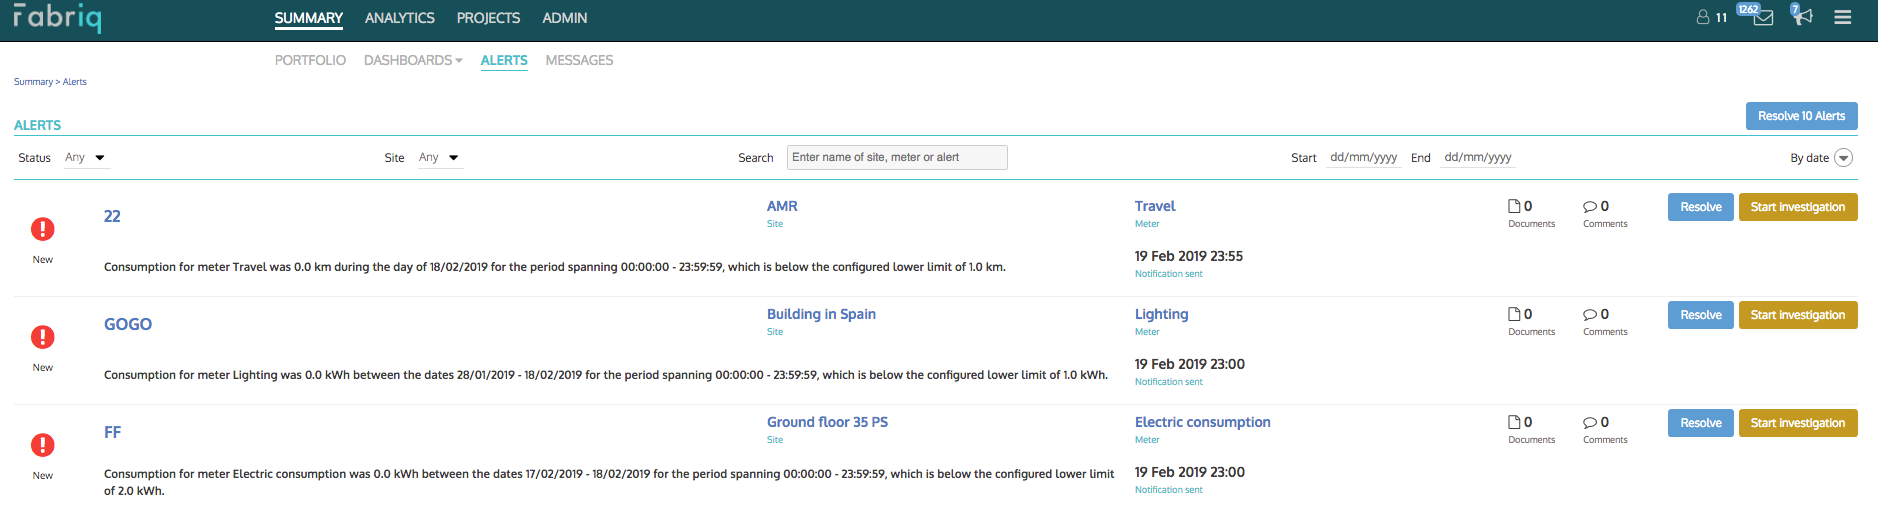Resolve the alert named 22

(1700, 207)
